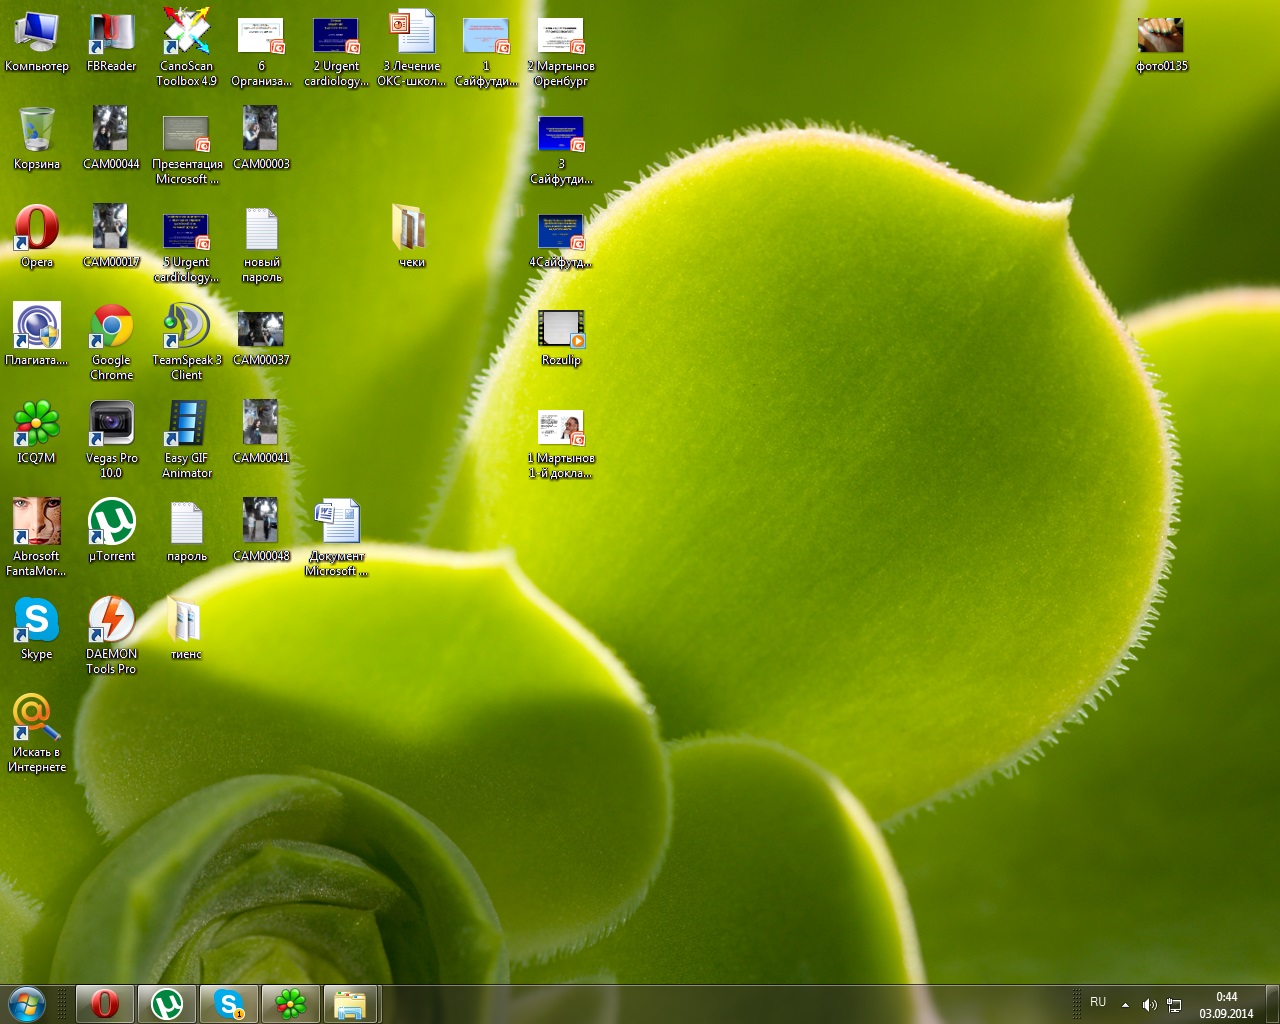
Task: Open Vegas Pro 10.0 shortcut
Action: pos(111,439)
